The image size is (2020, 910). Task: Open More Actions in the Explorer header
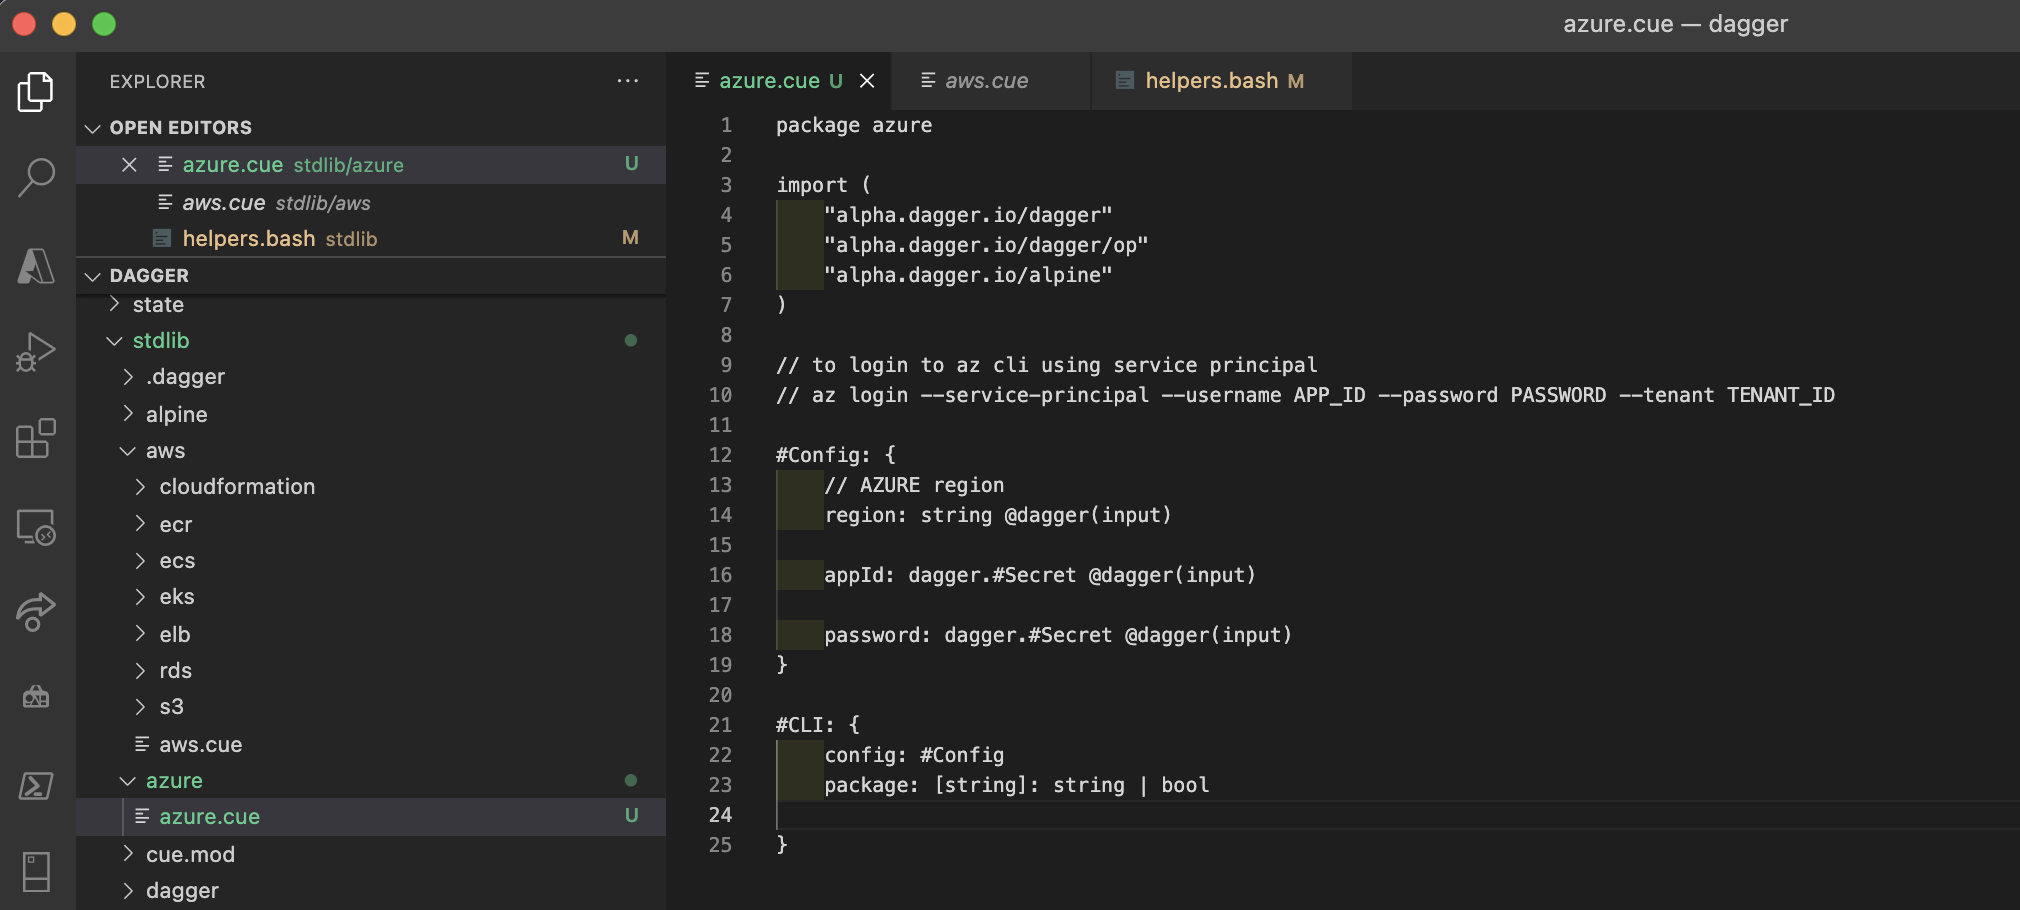628,81
